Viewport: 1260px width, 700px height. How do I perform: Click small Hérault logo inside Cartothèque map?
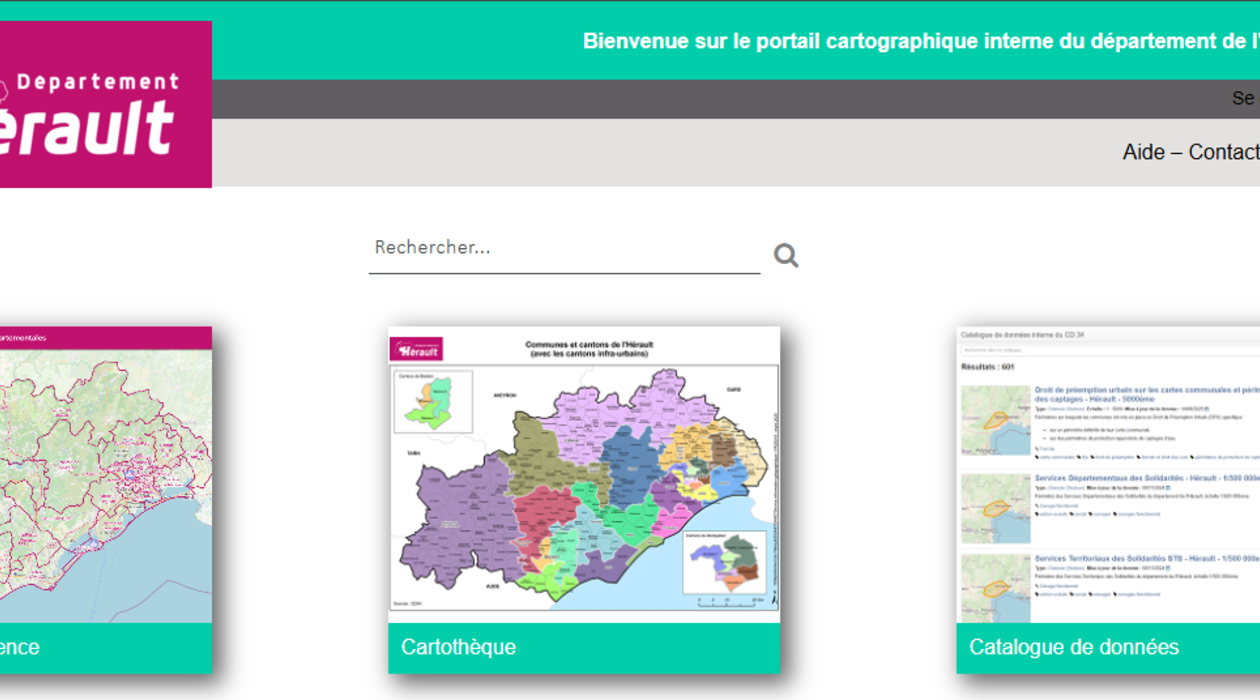click(416, 349)
